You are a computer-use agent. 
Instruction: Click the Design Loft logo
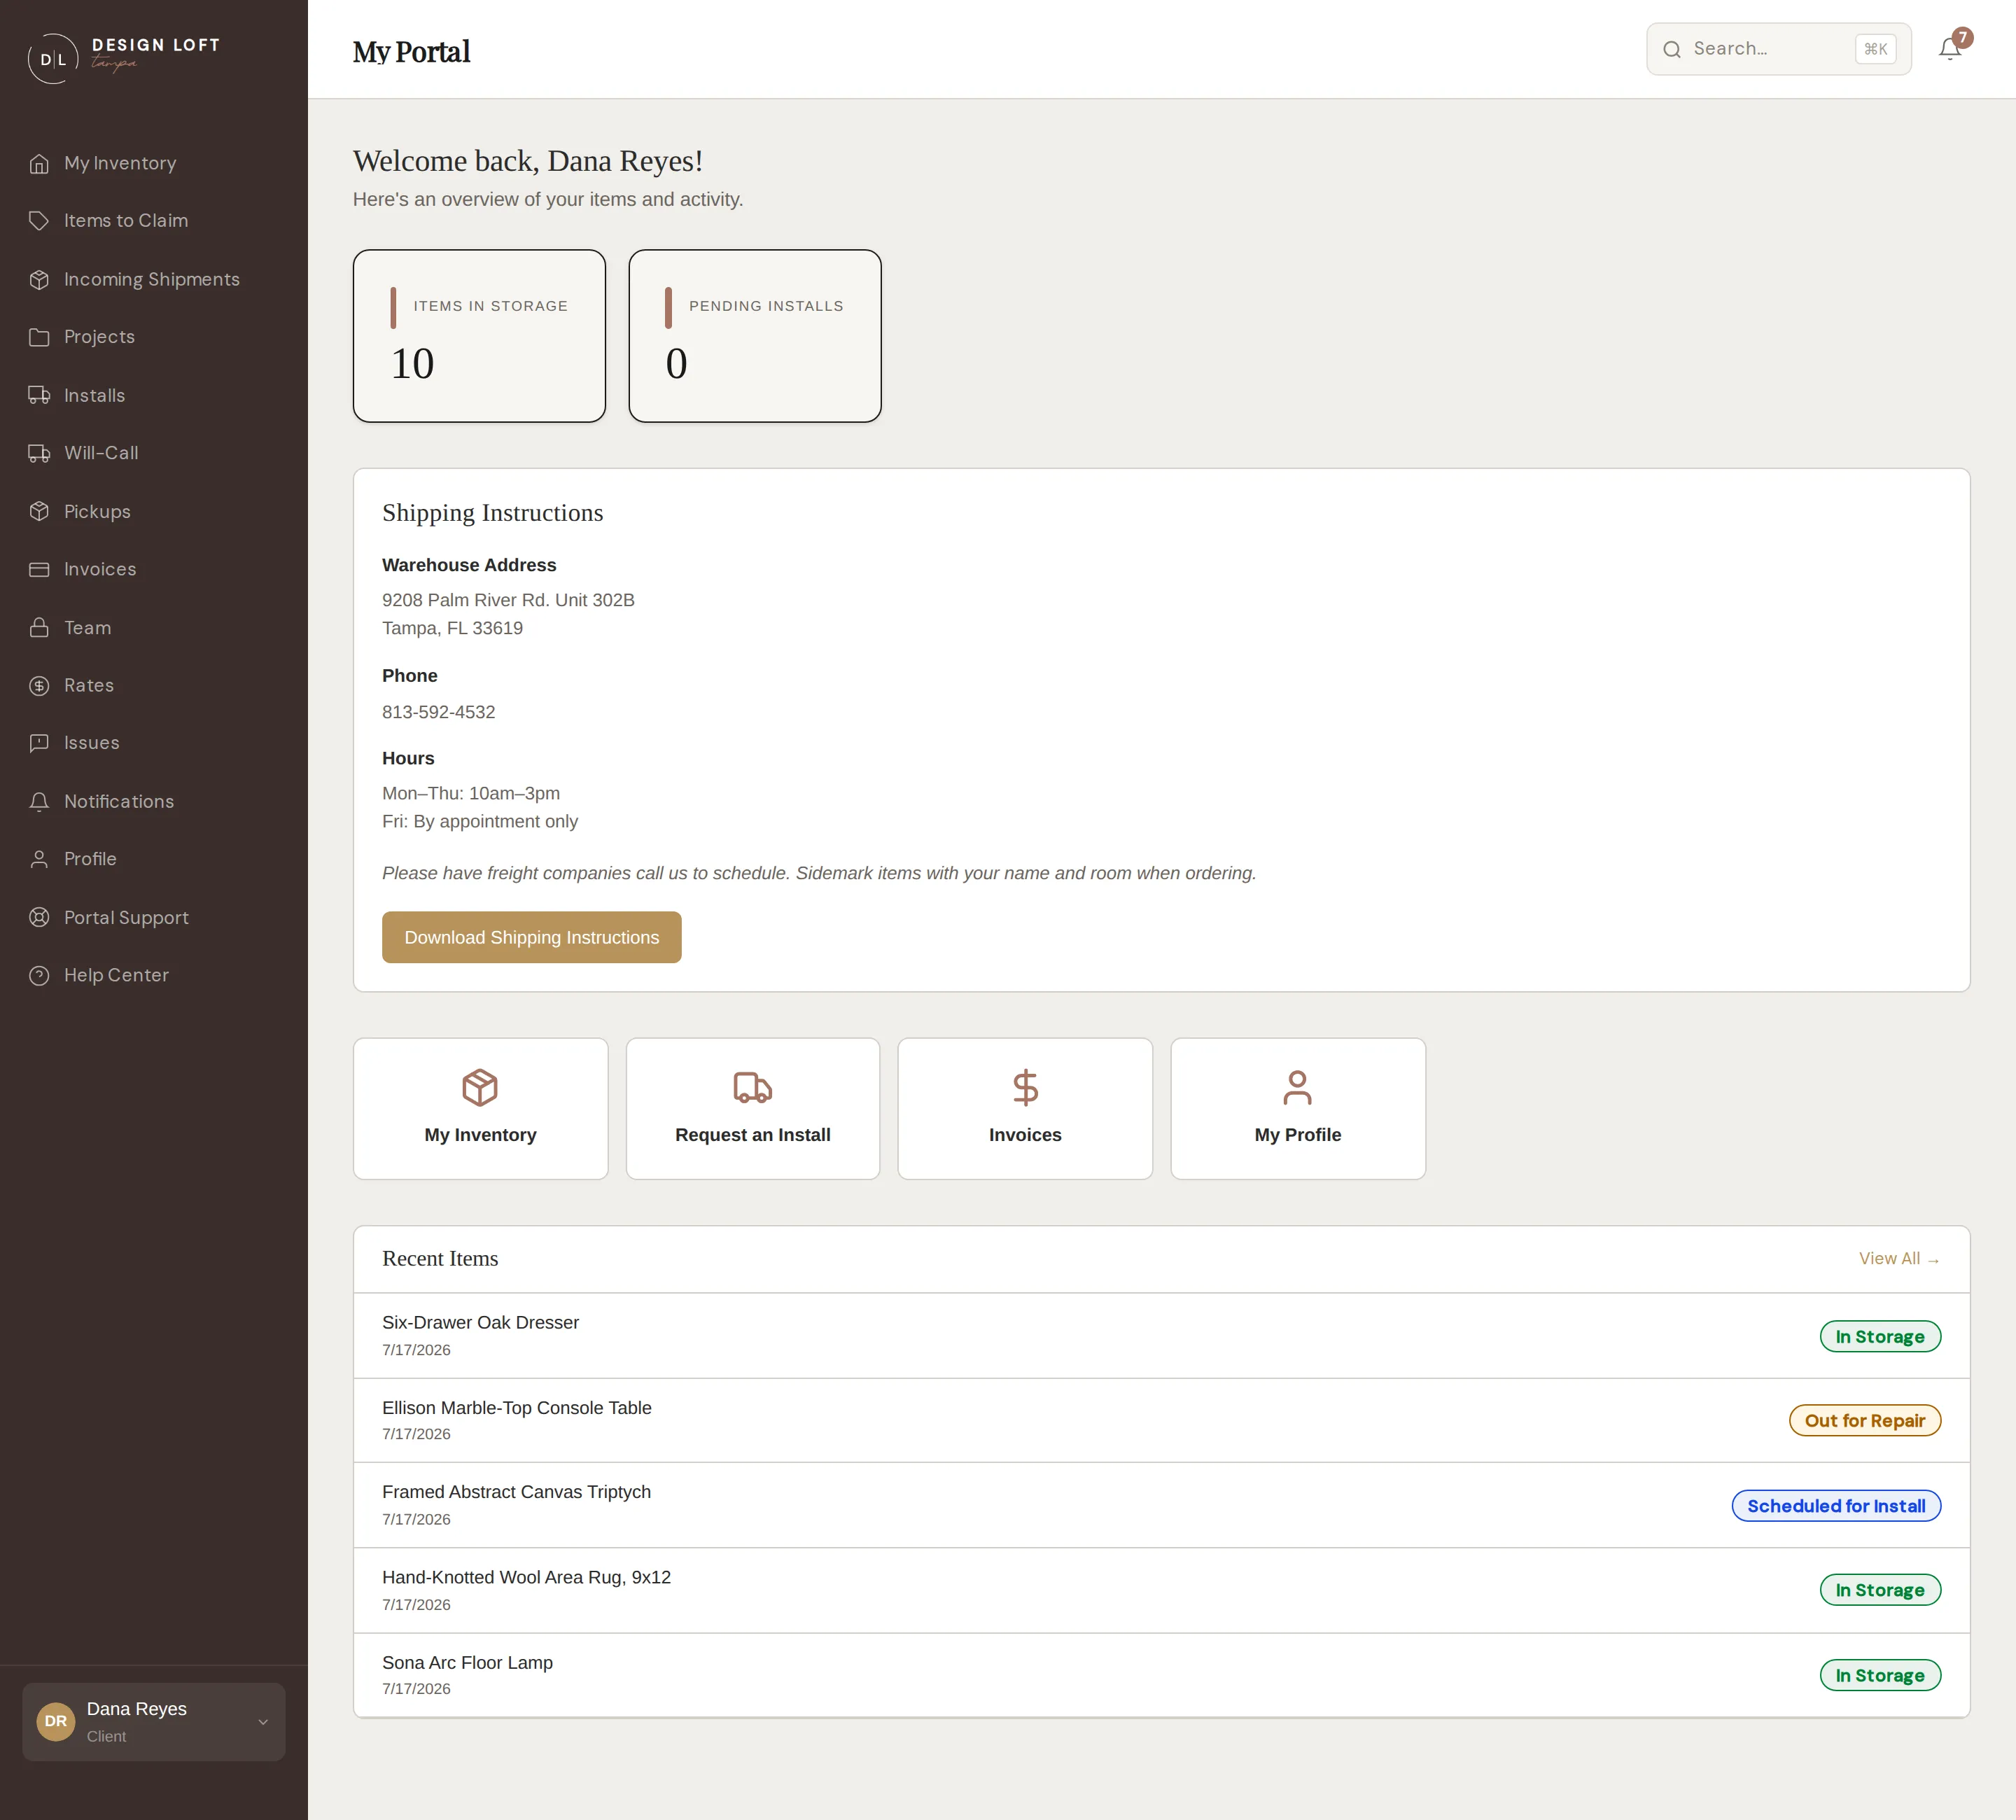click(x=124, y=58)
